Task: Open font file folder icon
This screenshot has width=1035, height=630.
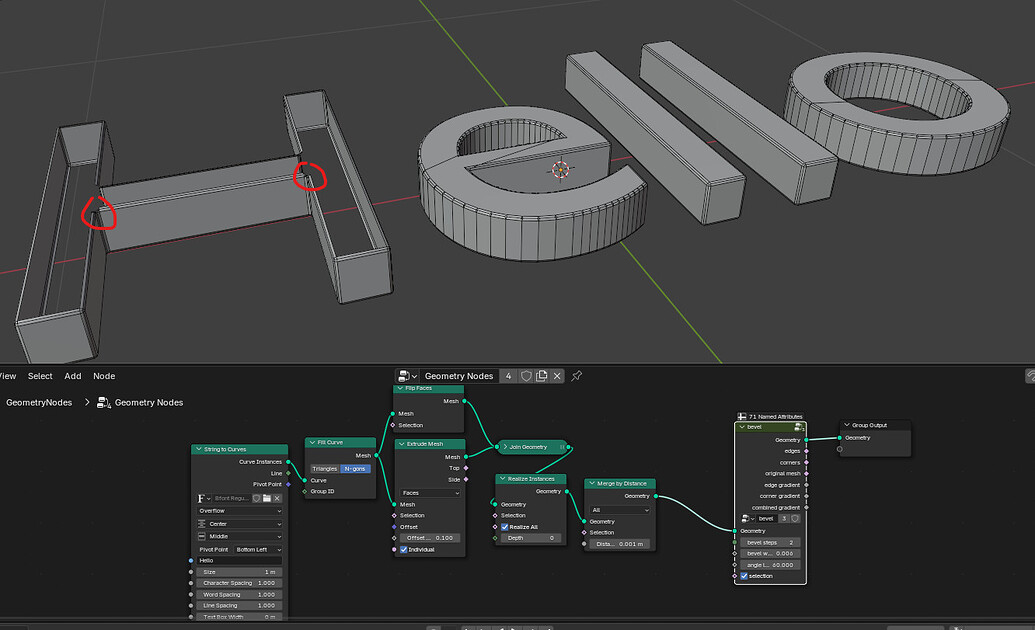Action: (x=267, y=499)
